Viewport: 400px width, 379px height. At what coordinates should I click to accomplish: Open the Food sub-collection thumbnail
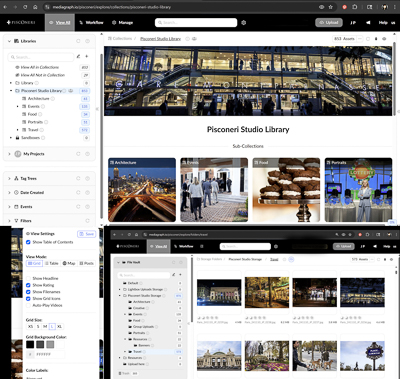[286, 190]
